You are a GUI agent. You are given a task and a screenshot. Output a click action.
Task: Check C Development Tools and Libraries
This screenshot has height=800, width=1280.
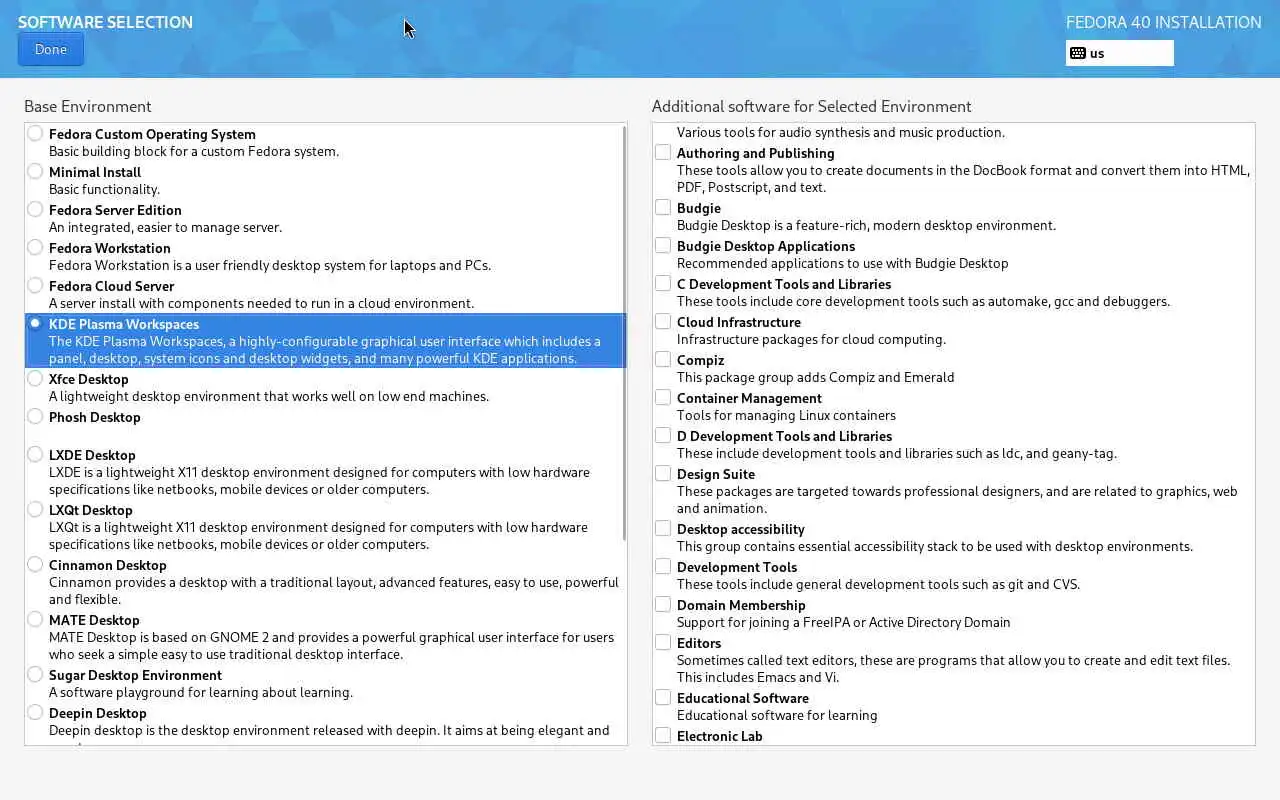[663, 283]
